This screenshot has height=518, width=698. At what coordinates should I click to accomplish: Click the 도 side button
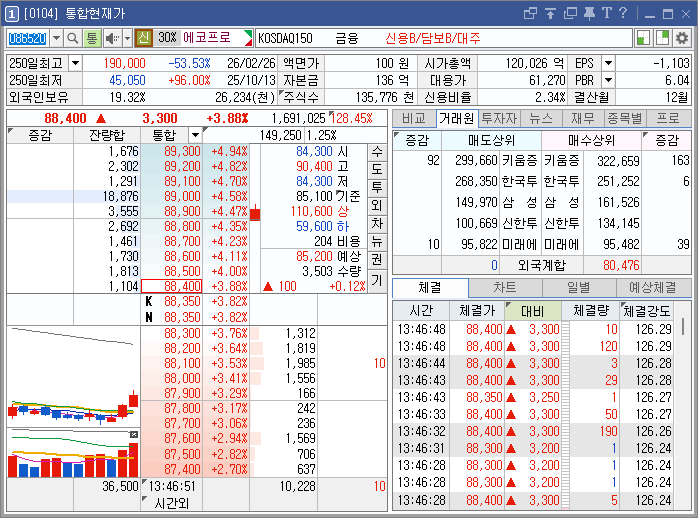[x=377, y=170]
